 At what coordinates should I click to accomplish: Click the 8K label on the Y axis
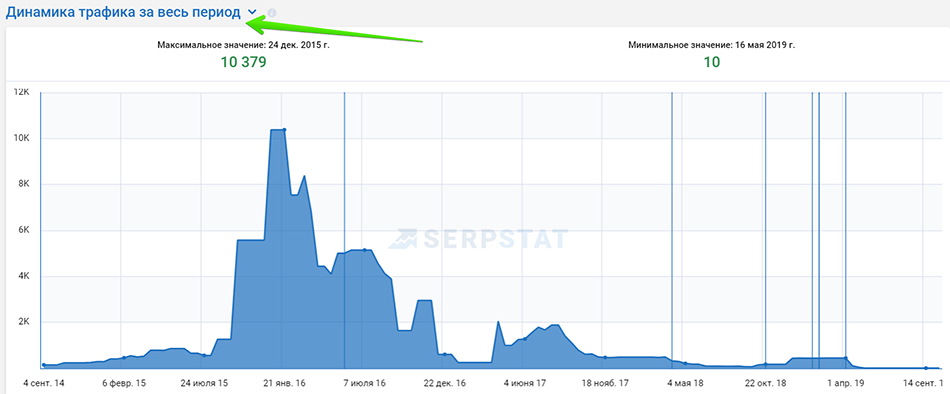[x=24, y=184]
